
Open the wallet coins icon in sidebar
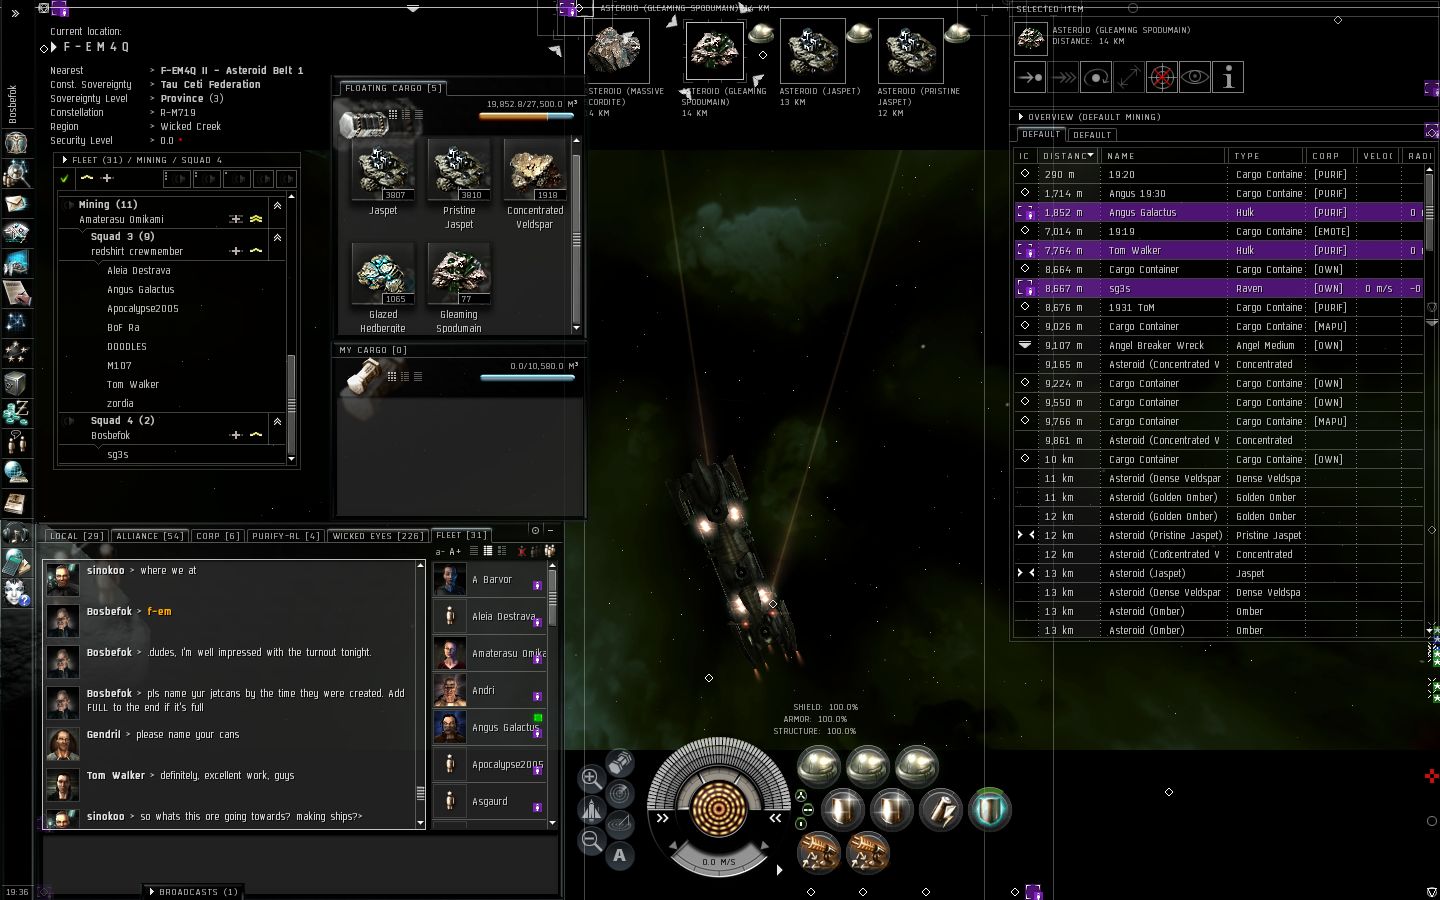tap(16, 411)
